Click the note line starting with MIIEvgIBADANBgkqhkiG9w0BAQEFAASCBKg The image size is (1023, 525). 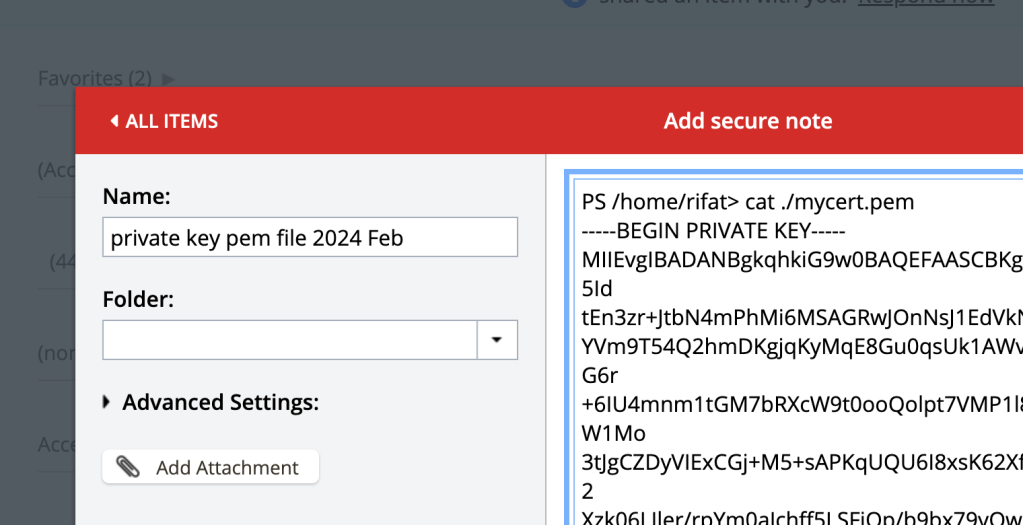tap(802, 260)
